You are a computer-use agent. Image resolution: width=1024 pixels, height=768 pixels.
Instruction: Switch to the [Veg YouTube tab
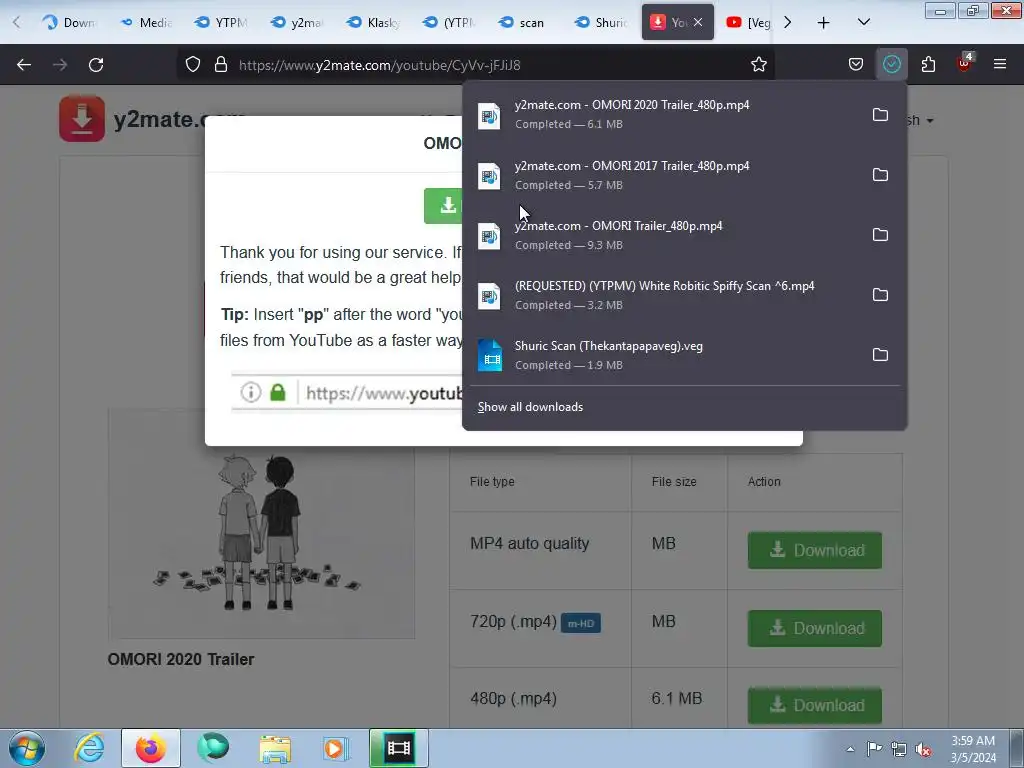[748, 22]
